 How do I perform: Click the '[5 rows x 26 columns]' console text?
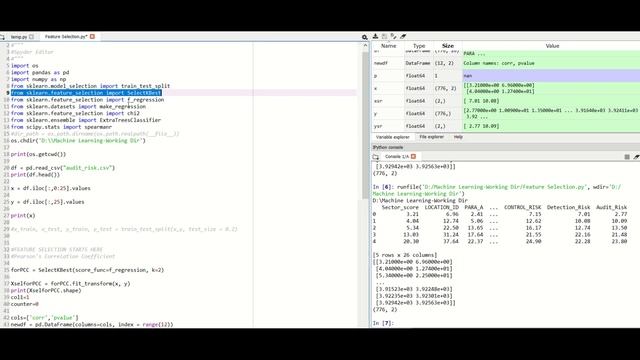(x=404, y=255)
